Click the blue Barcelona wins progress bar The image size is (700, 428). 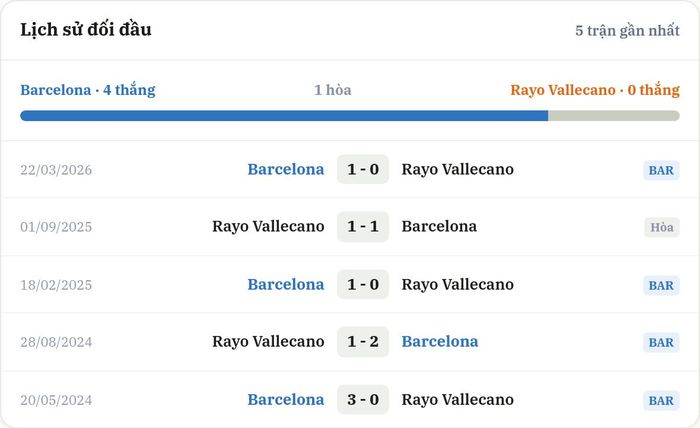(284, 116)
